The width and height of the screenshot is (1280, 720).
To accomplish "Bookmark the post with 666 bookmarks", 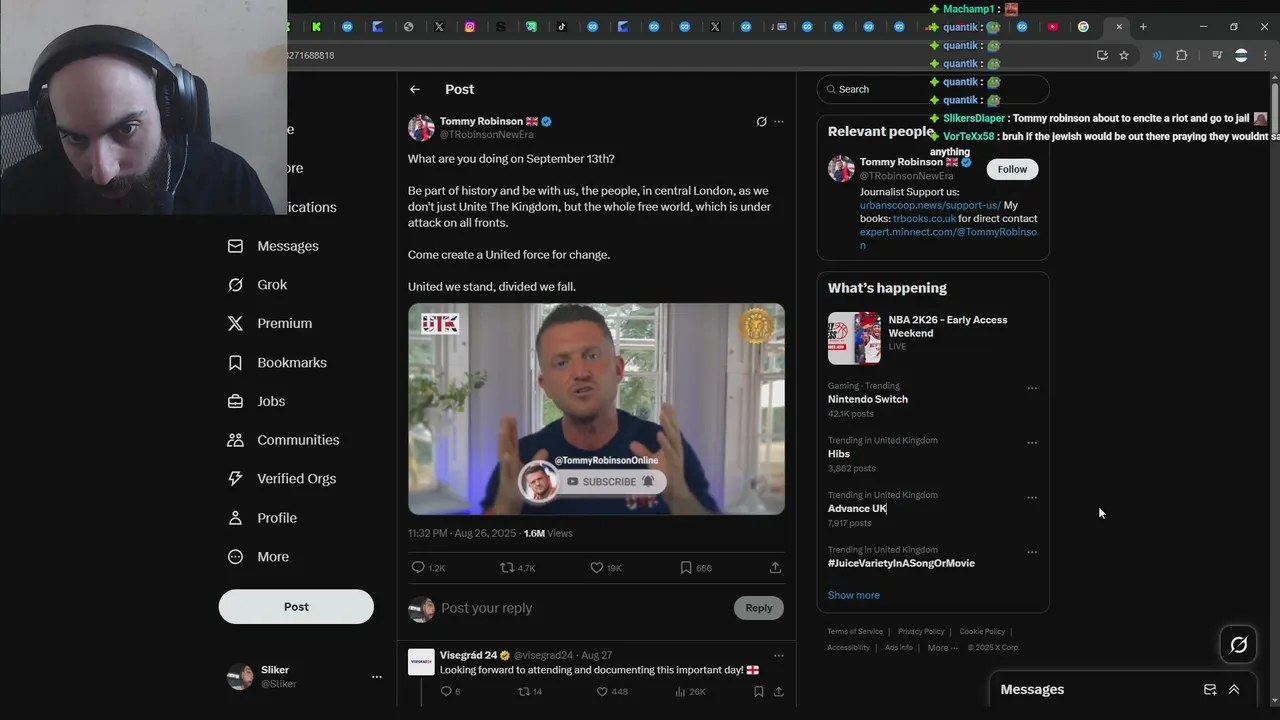I will tap(686, 568).
